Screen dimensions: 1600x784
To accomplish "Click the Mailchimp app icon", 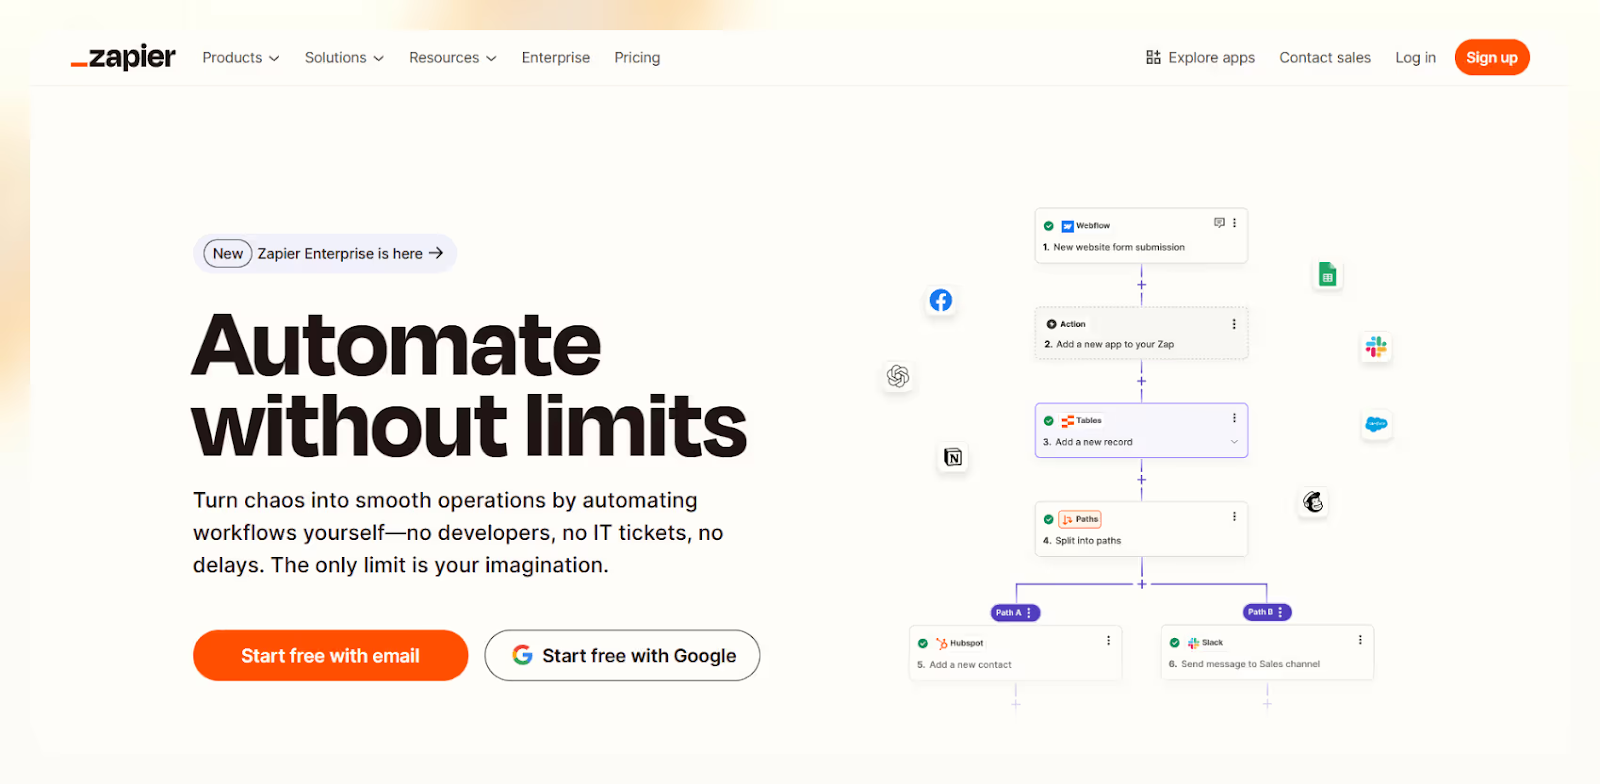I will pyautogui.click(x=1313, y=502).
